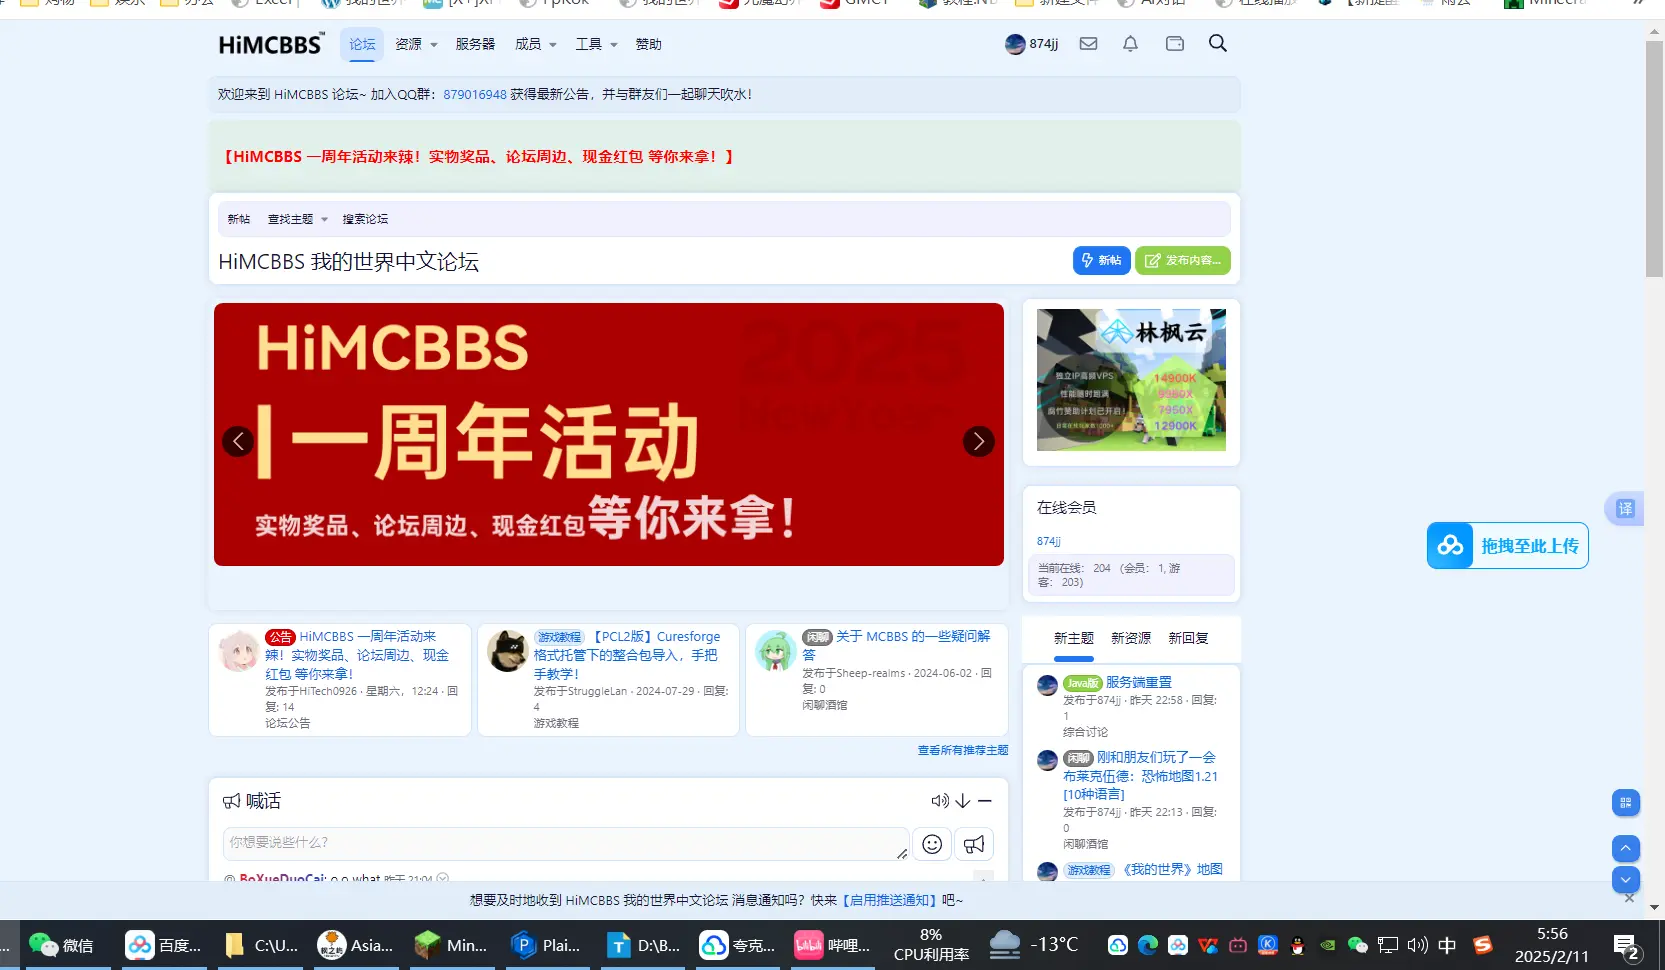
Task: Switch to the 新回复 tab
Action: coord(1188,638)
